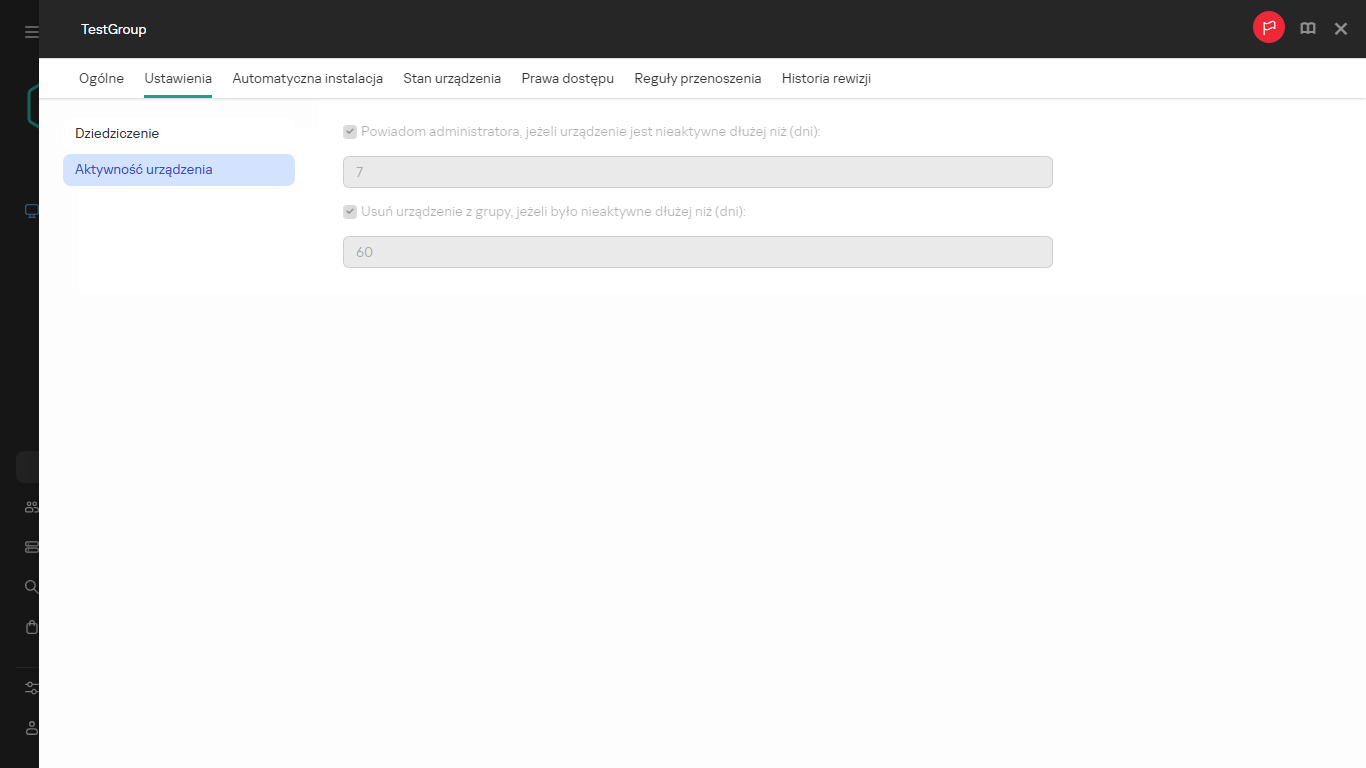This screenshot has width=1366, height=768.
Task: Click the server icon in the sidebar
Action: [31, 547]
